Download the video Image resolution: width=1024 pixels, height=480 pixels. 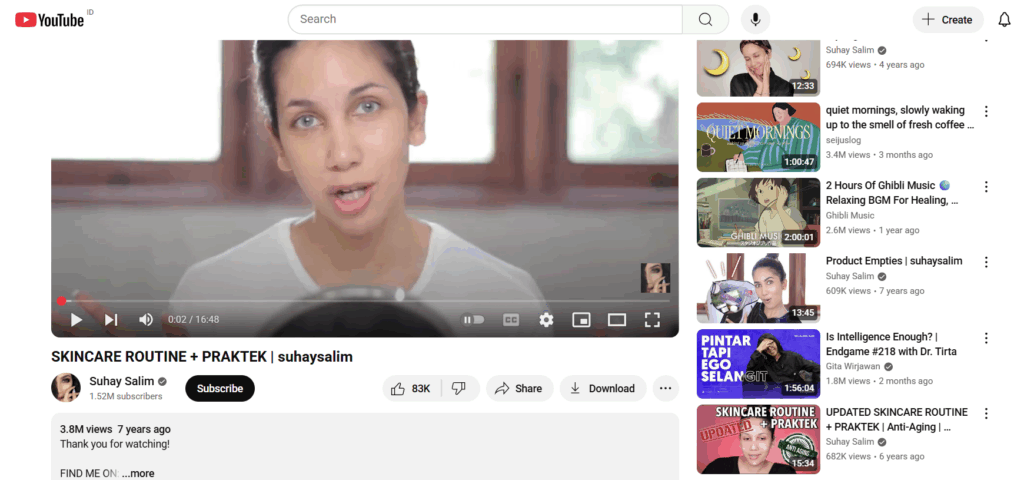603,389
